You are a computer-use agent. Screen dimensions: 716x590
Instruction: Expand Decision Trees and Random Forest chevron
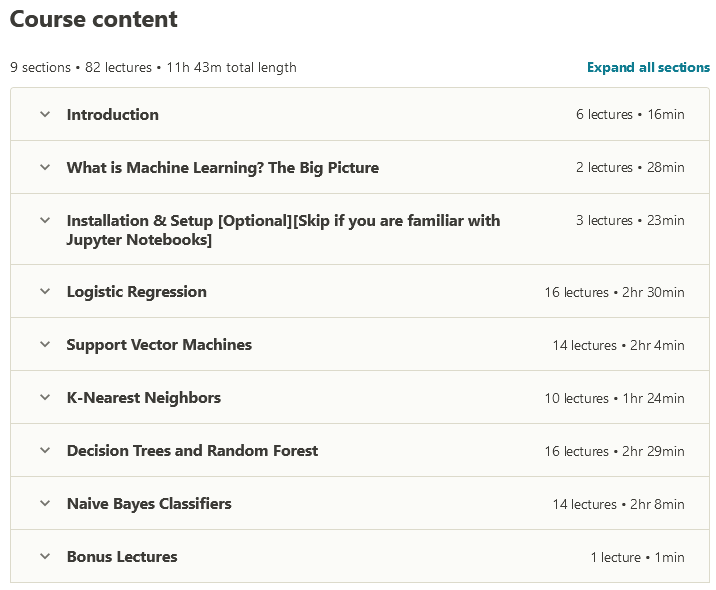click(44, 450)
